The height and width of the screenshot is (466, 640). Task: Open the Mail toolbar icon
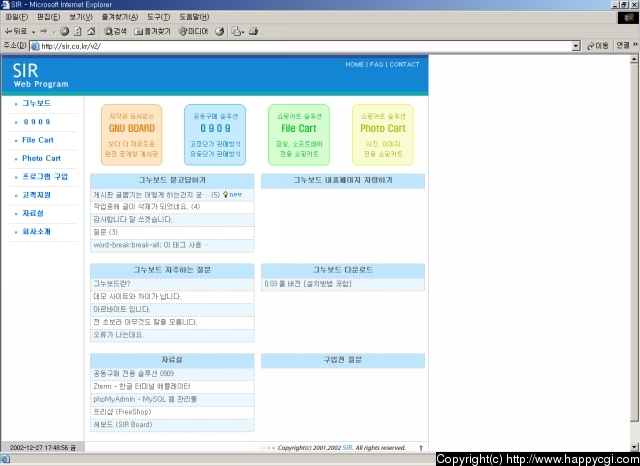(x=236, y=31)
